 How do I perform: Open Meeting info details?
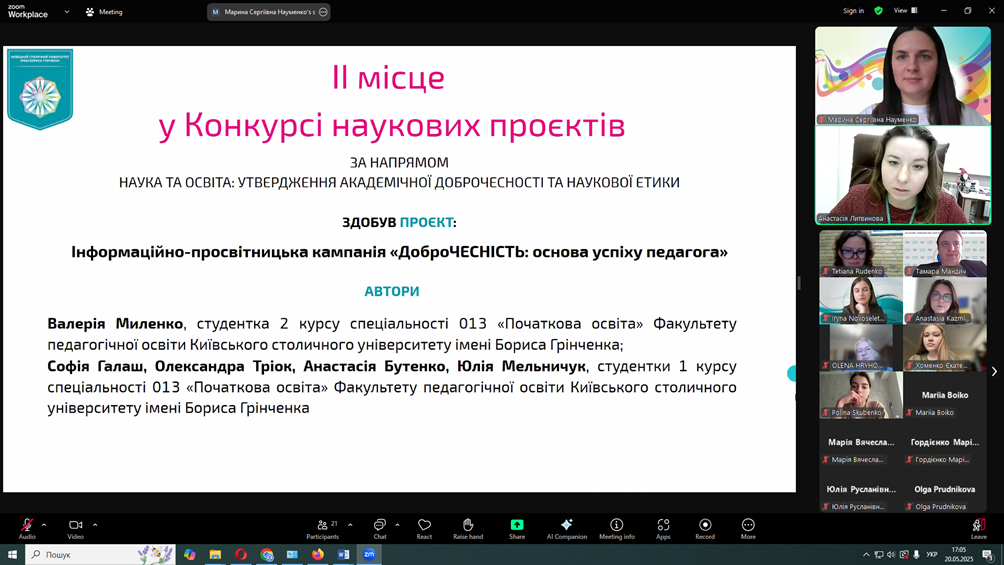pyautogui.click(x=616, y=527)
